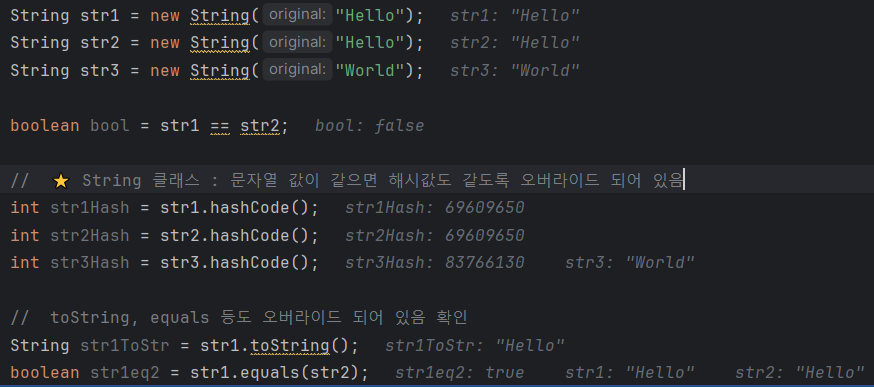Click the inline value "str1eq2: true"
Image resolution: width=874 pixels, height=387 pixels.
[x=460, y=373]
